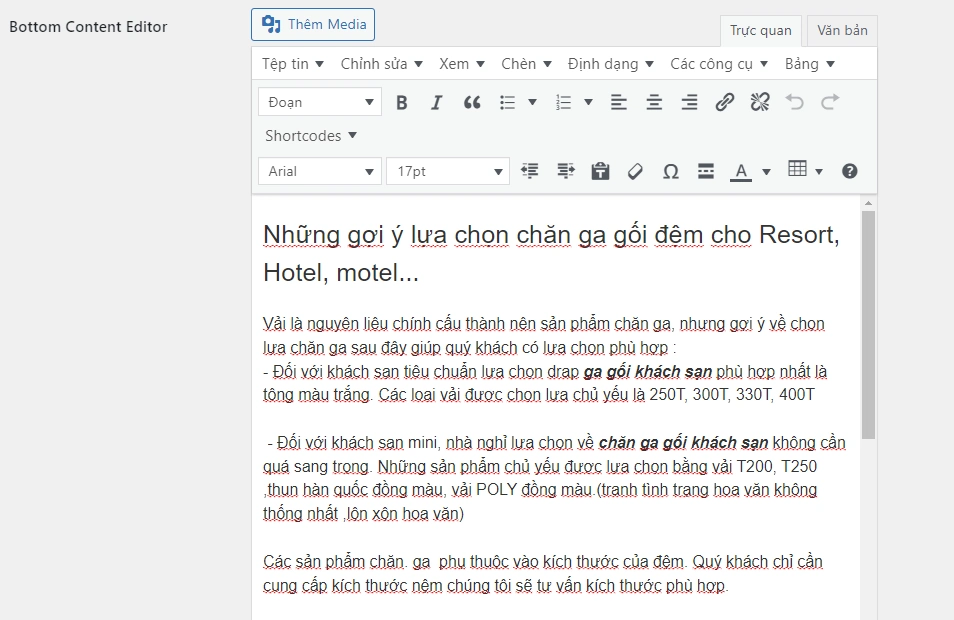Screen dimensions: 954x620
Task: Apply blockquote formatting
Action: (x=472, y=102)
